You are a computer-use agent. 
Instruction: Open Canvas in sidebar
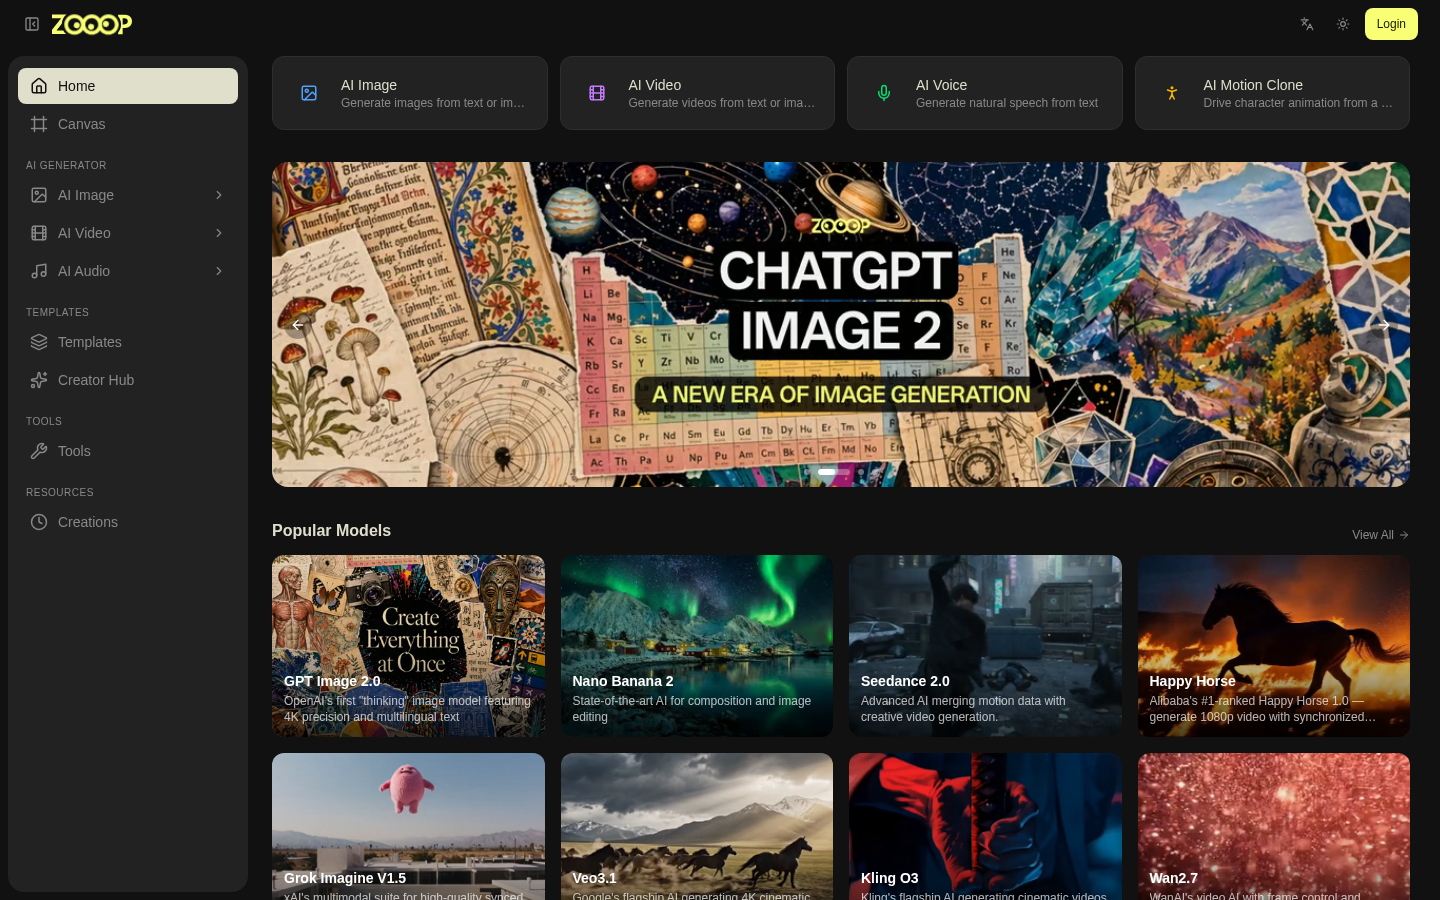(128, 124)
